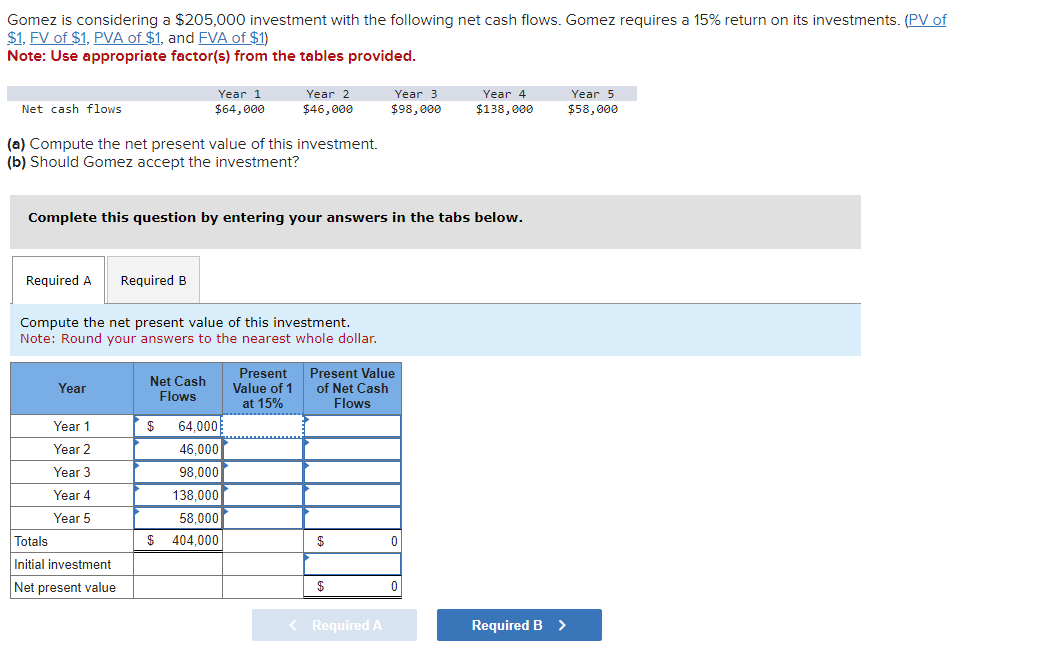Click the Totals present value result cell

click(353, 541)
